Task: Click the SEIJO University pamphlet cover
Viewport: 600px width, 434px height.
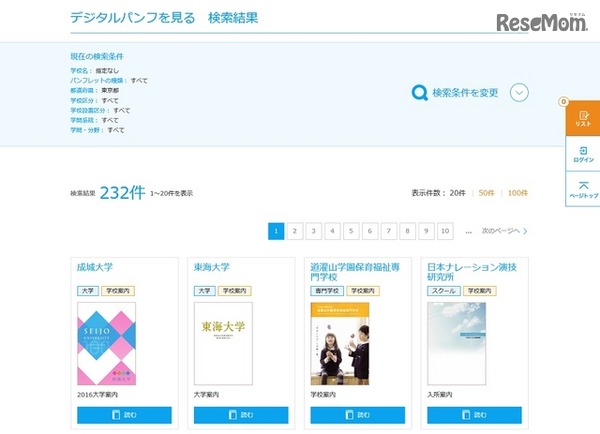Action: [x=106, y=344]
